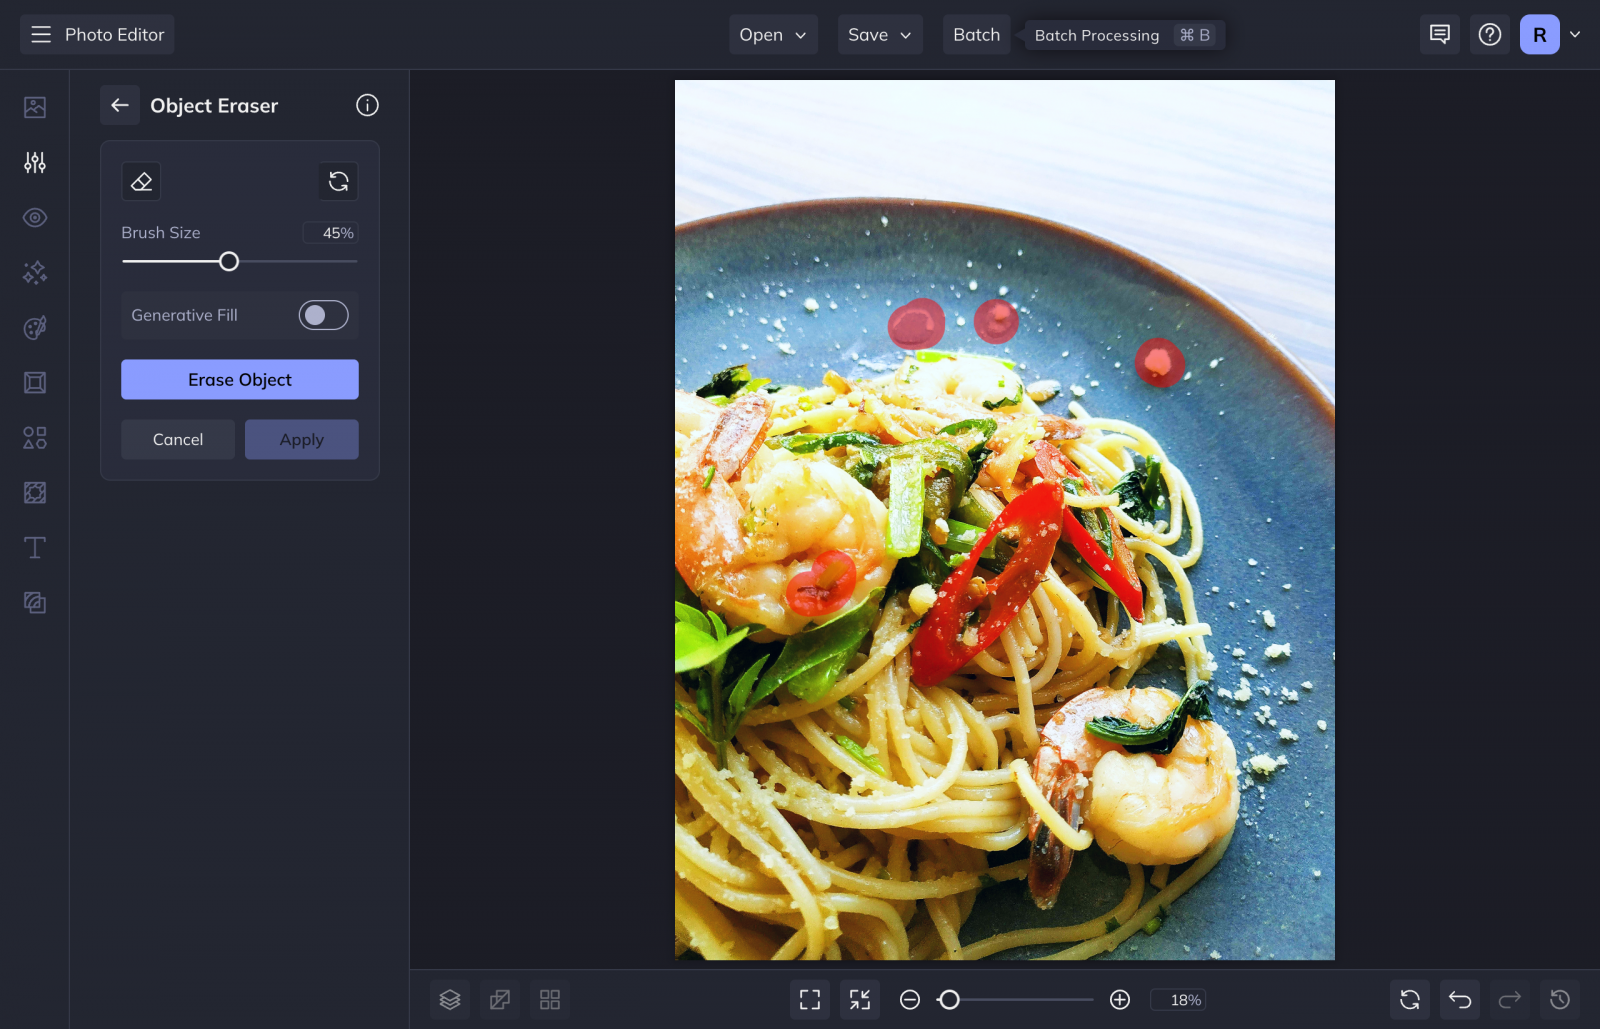Open the Effects sparkles tool

click(x=34, y=272)
